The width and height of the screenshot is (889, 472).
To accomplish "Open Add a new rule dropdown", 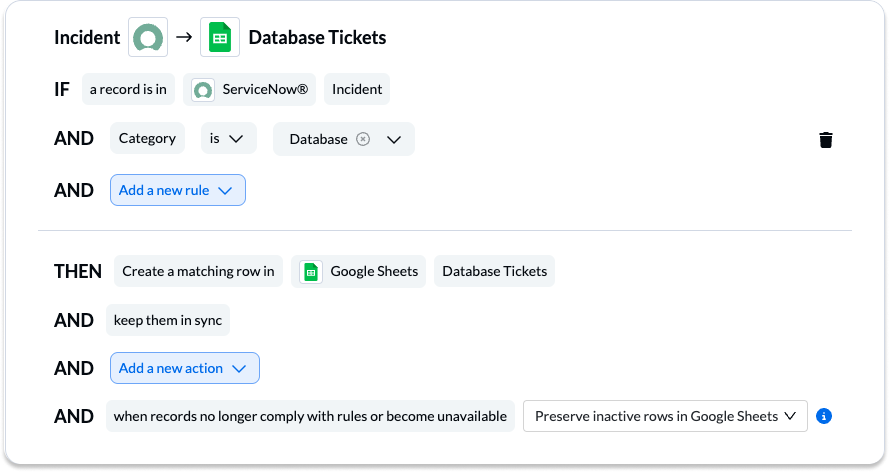I will (178, 190).
